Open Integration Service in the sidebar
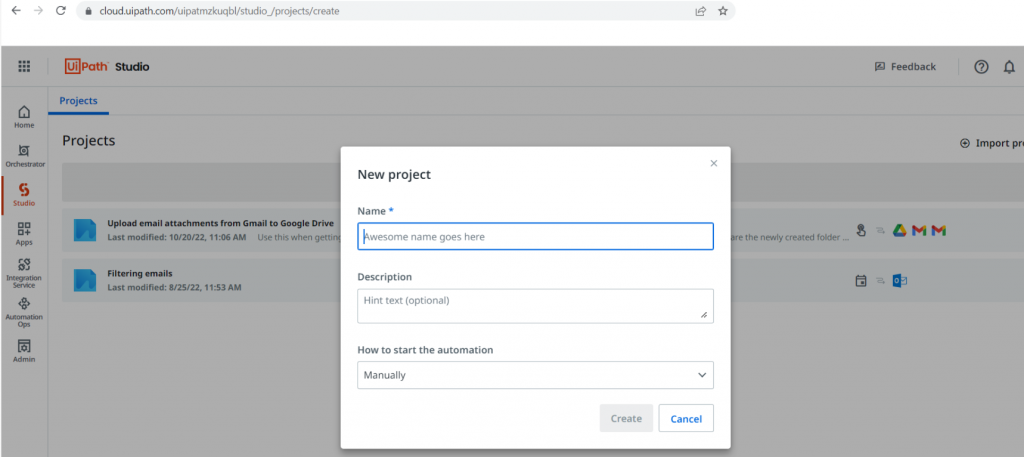1024x457 pixels. point(24,271)
